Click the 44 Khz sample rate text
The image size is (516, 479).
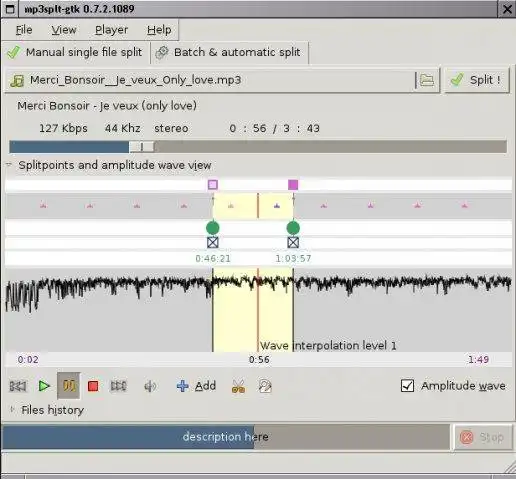click(x=123, y=128)
